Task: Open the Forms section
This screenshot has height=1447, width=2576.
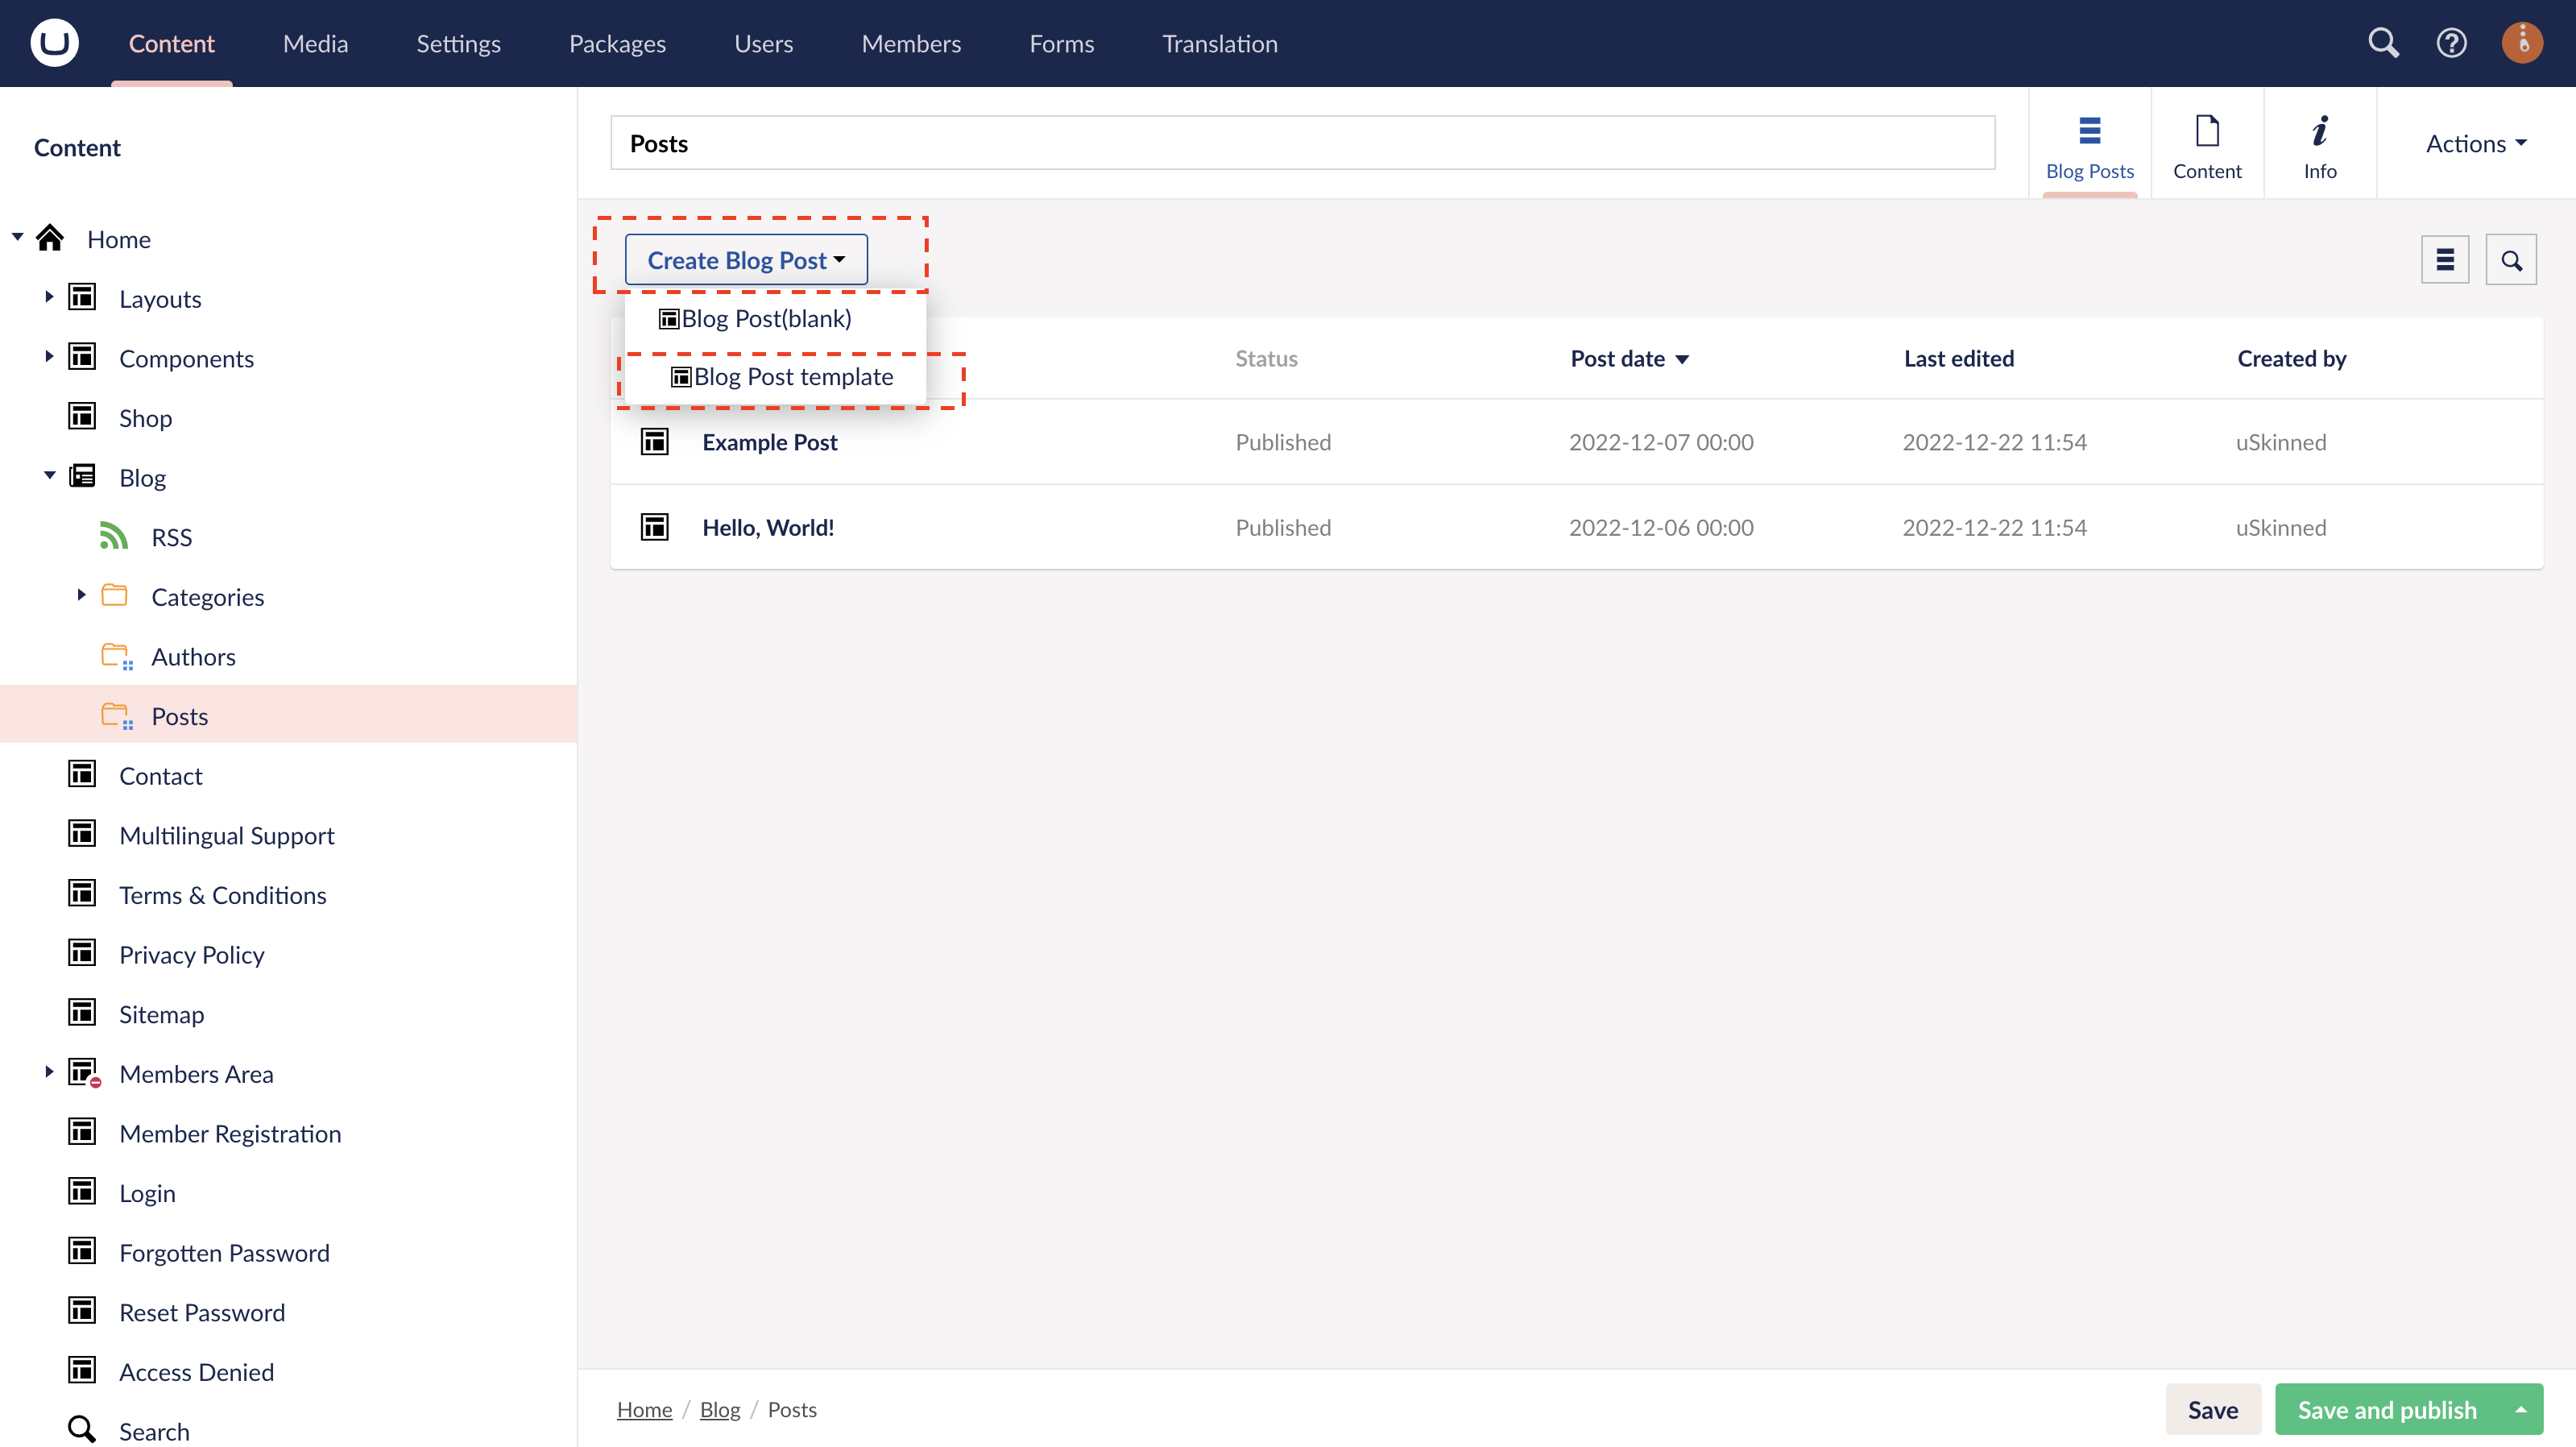Action: (1061, 43)
